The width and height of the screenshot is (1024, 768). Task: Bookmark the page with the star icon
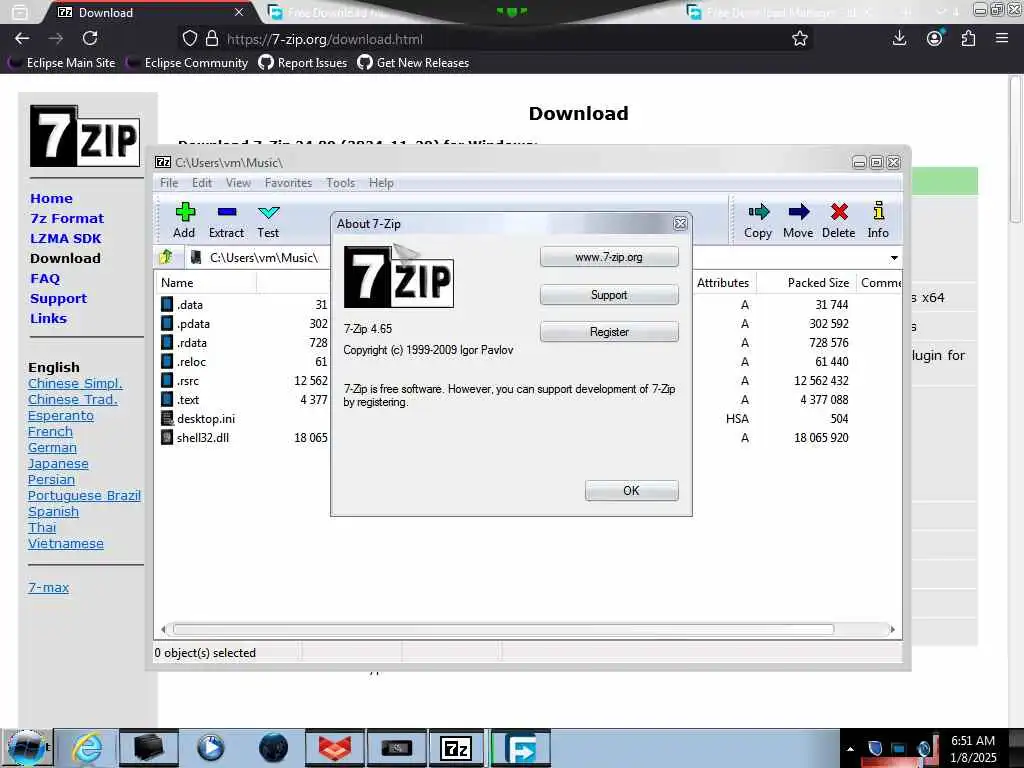(799, 39)
